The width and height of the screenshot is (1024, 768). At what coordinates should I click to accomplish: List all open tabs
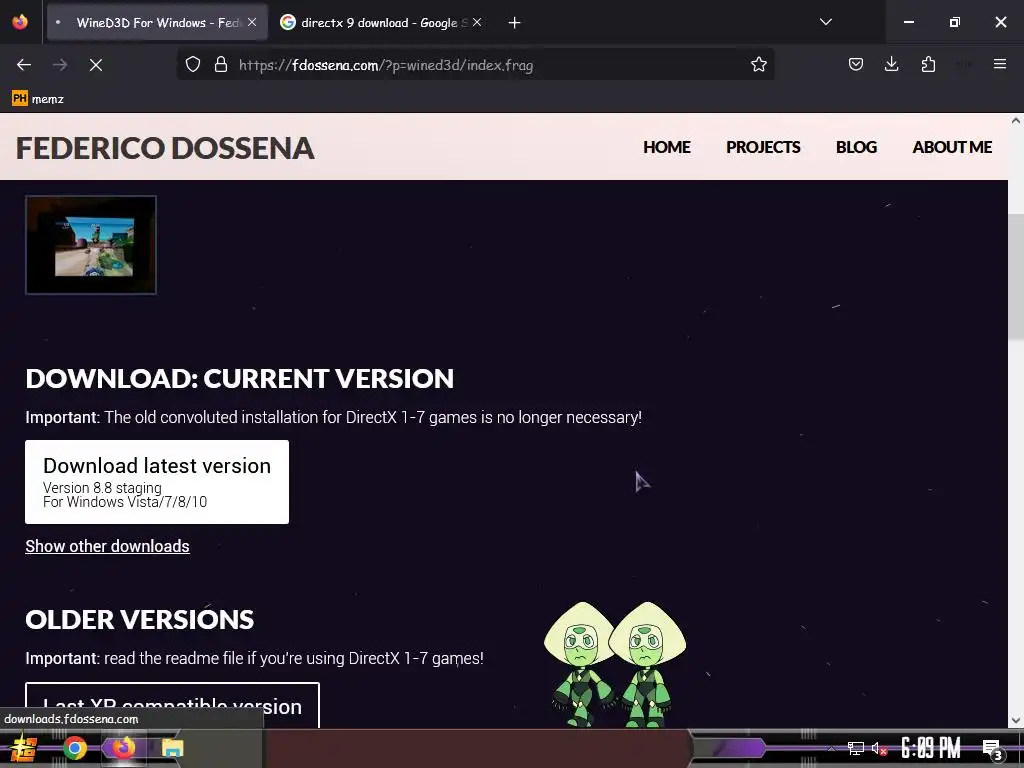tap(825, 22)
